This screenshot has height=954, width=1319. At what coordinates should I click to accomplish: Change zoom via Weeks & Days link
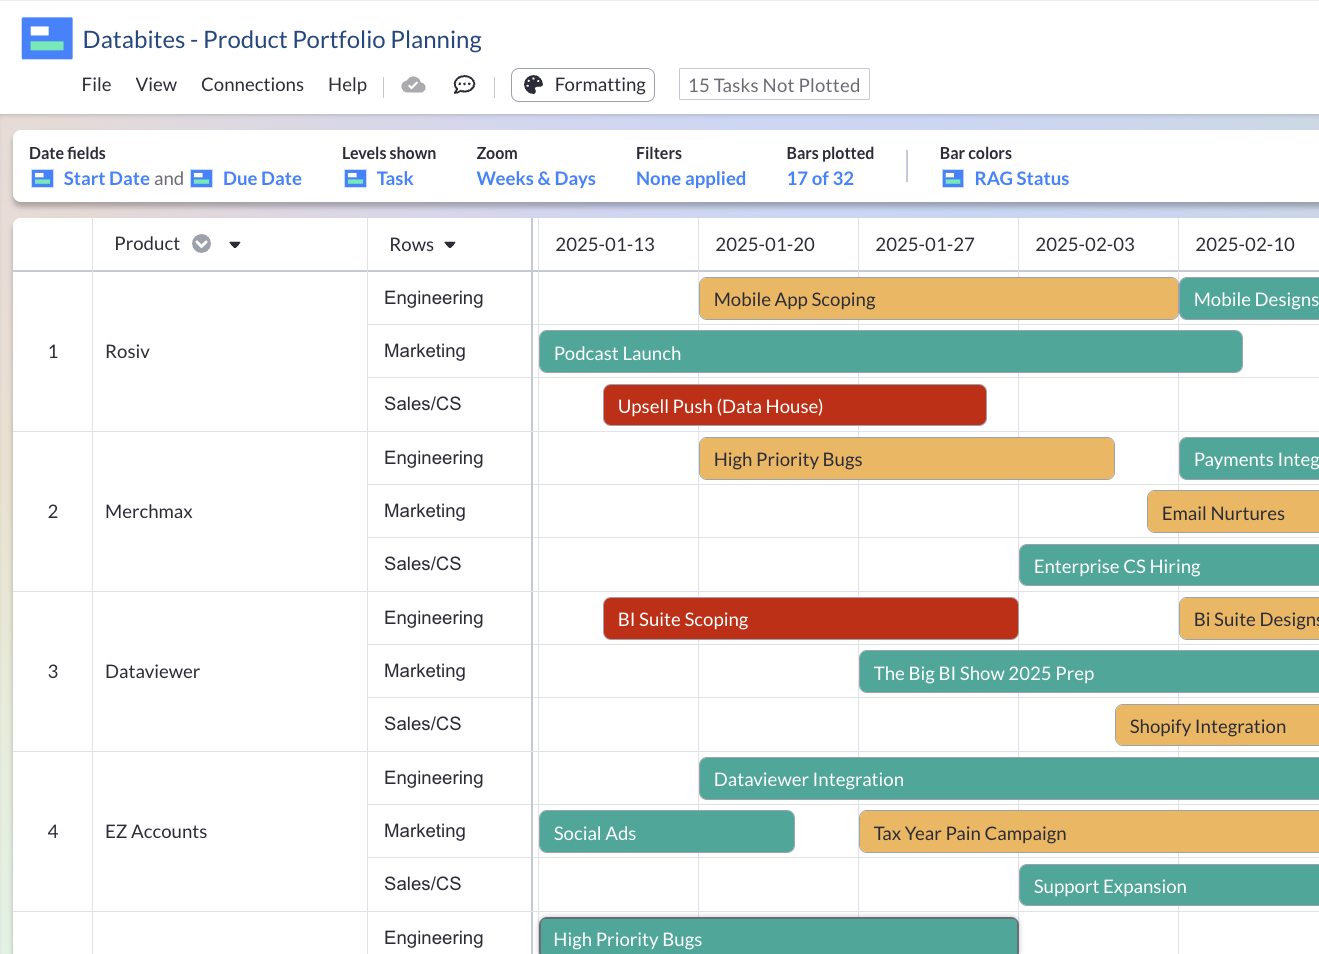pyautogui.click(x=535, y=178)
